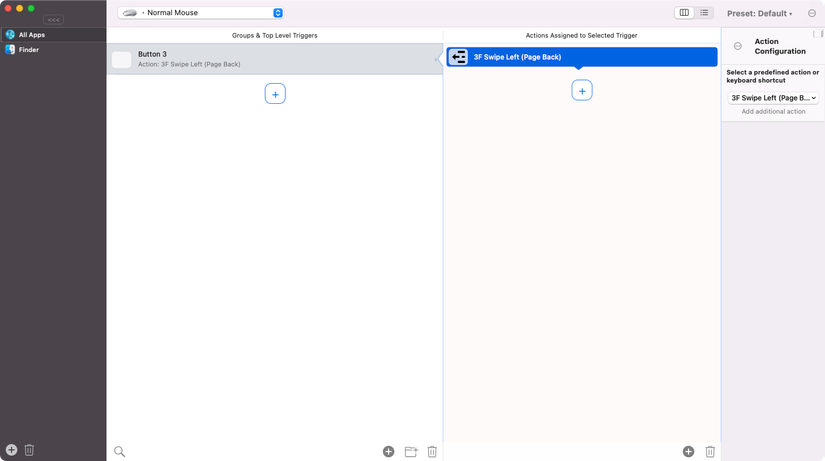This screenshot has height=461, width=825.
Task: Open the trigger search magnifier icon
Action: (119, 452)
